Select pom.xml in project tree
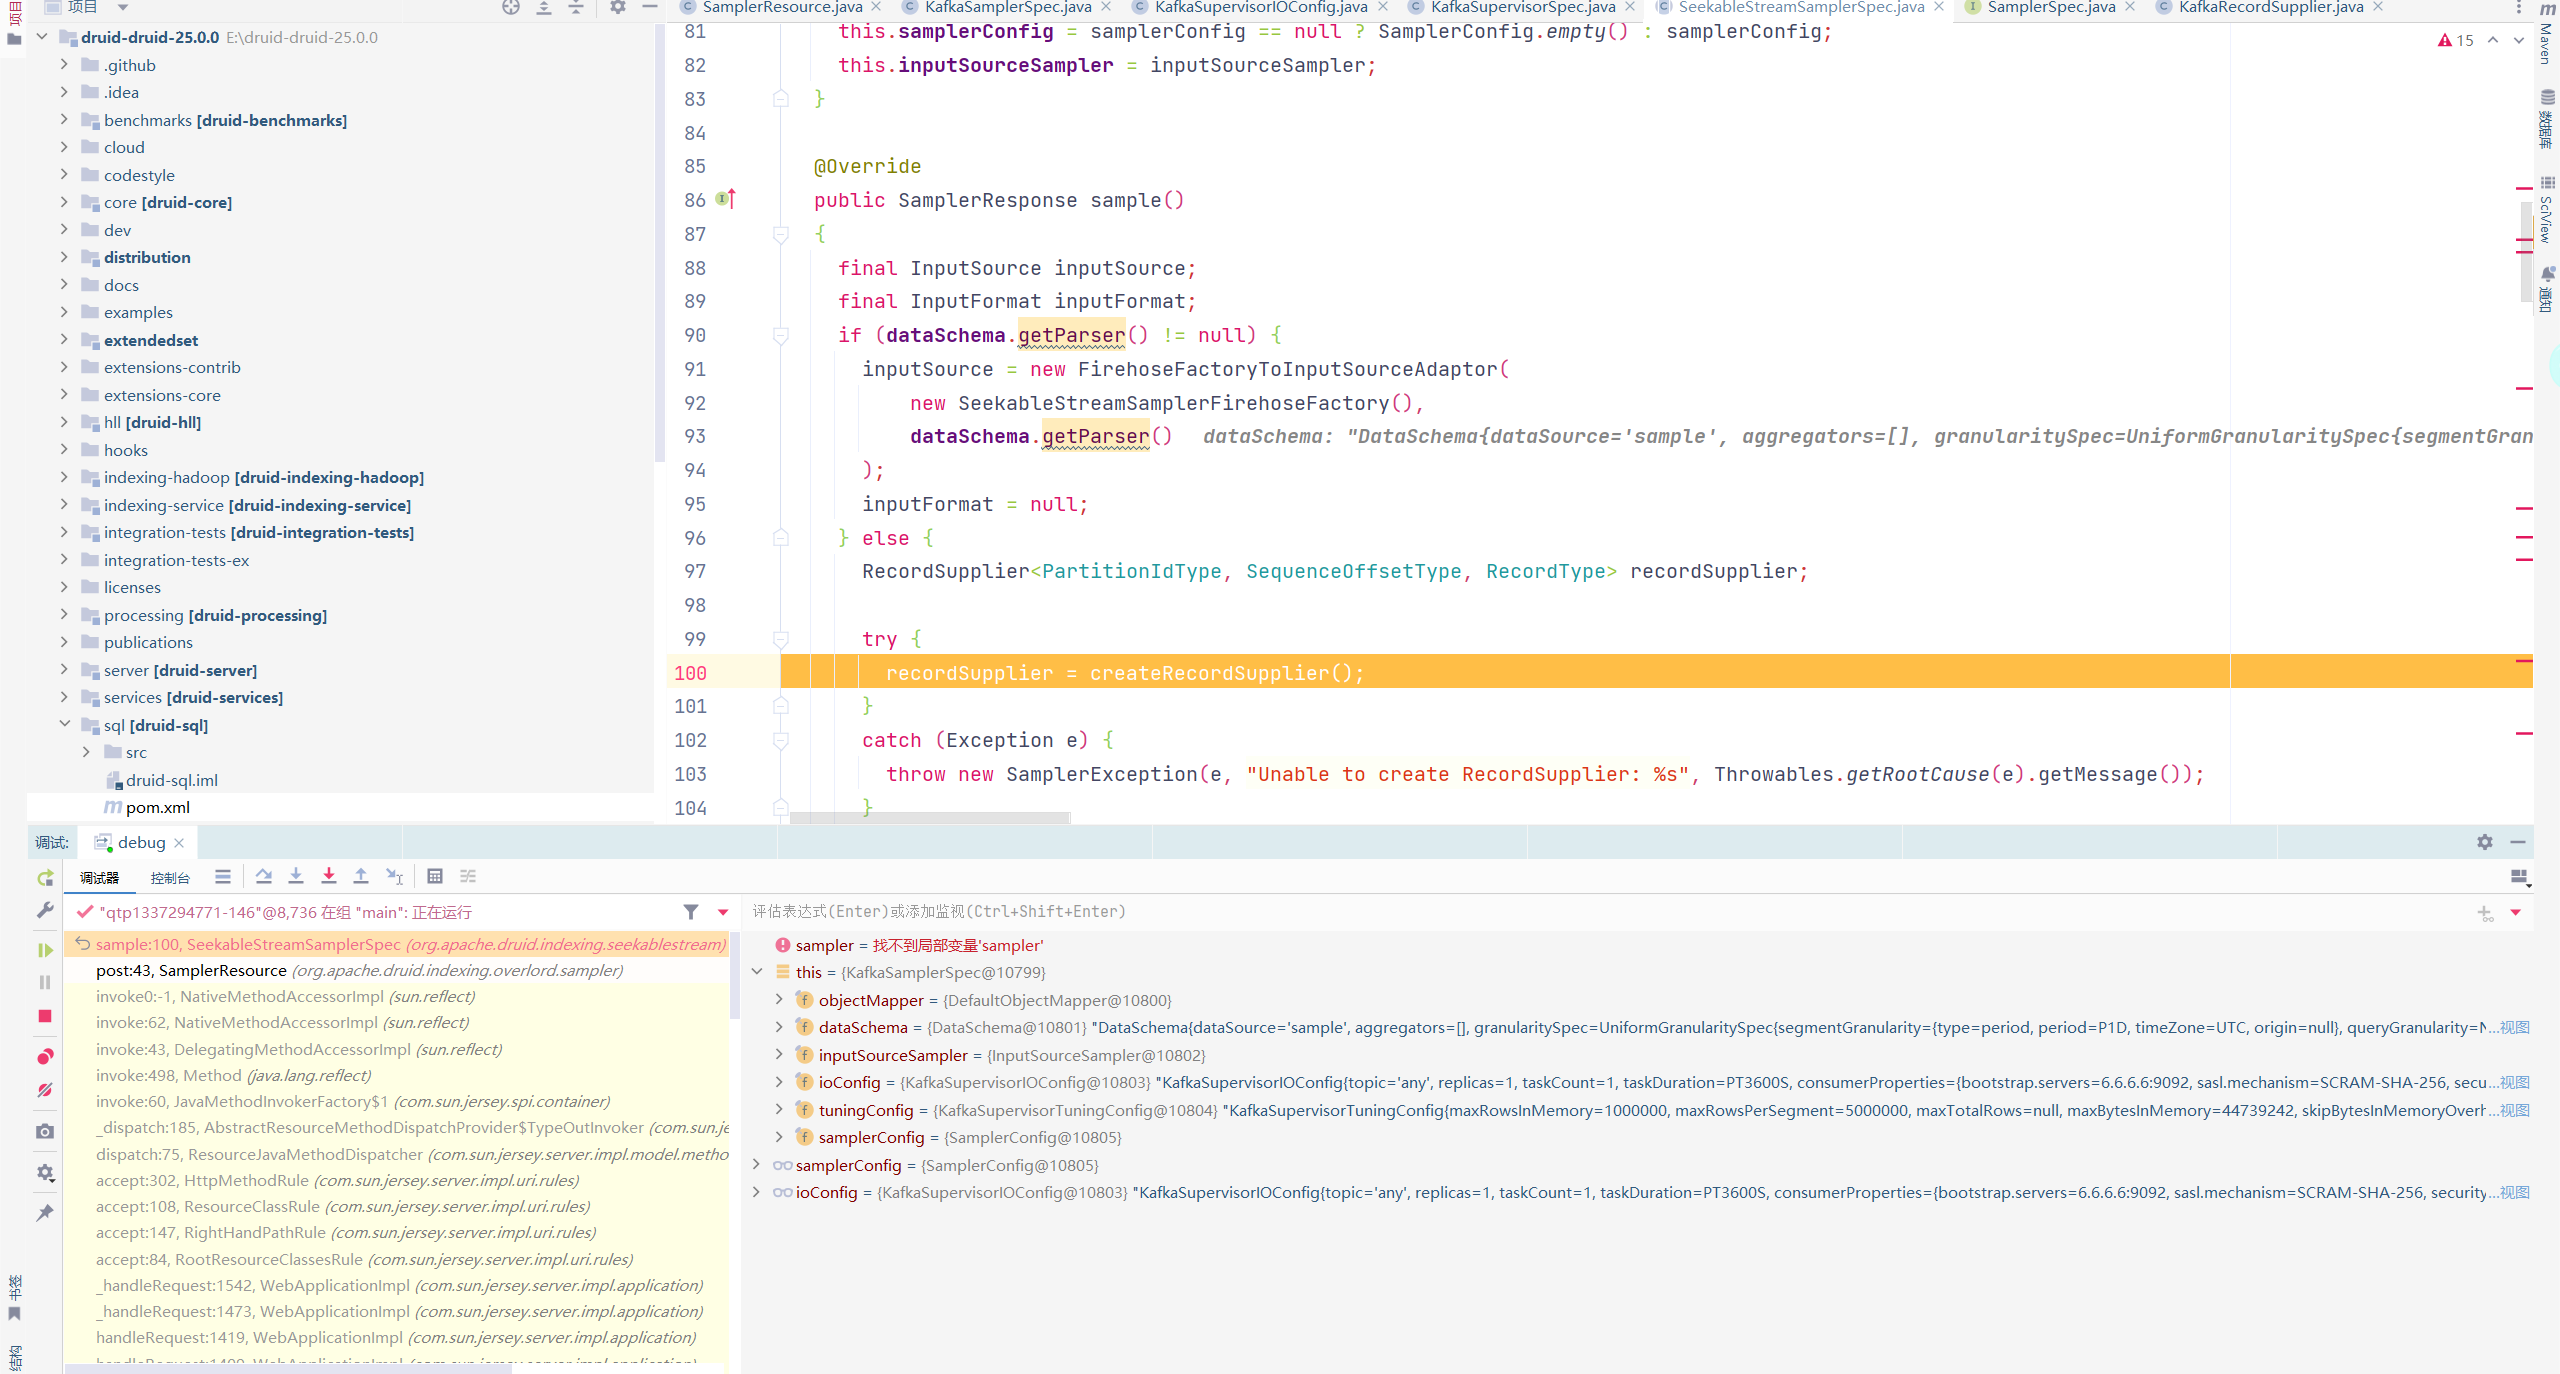This screenshot has height=1374, width=2560. click(157, 807)
